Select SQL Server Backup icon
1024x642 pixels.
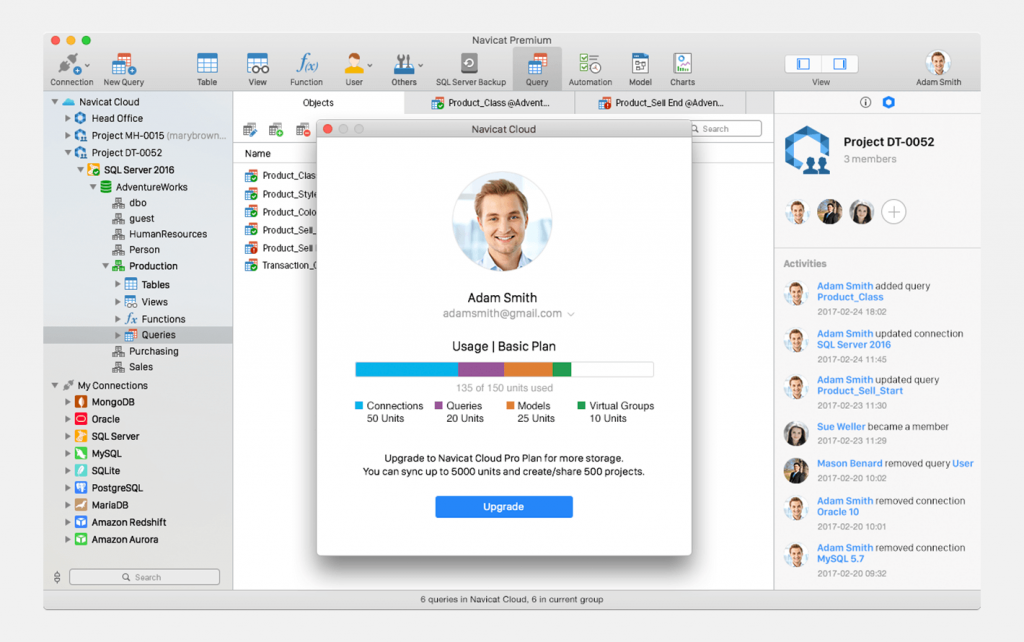[470, 64]
